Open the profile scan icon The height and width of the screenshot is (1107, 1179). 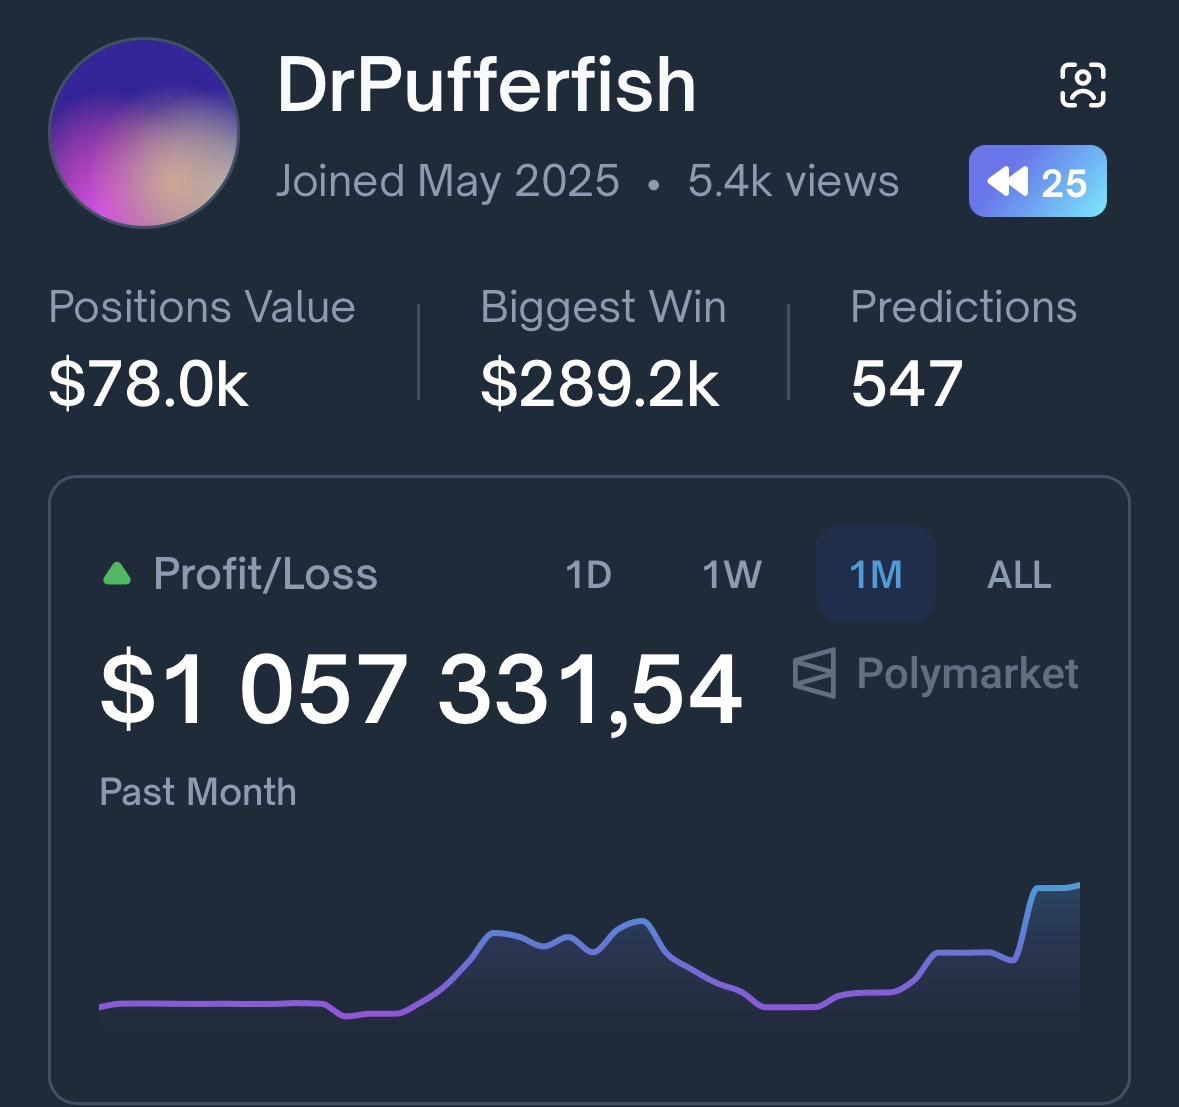(1083, 85)
